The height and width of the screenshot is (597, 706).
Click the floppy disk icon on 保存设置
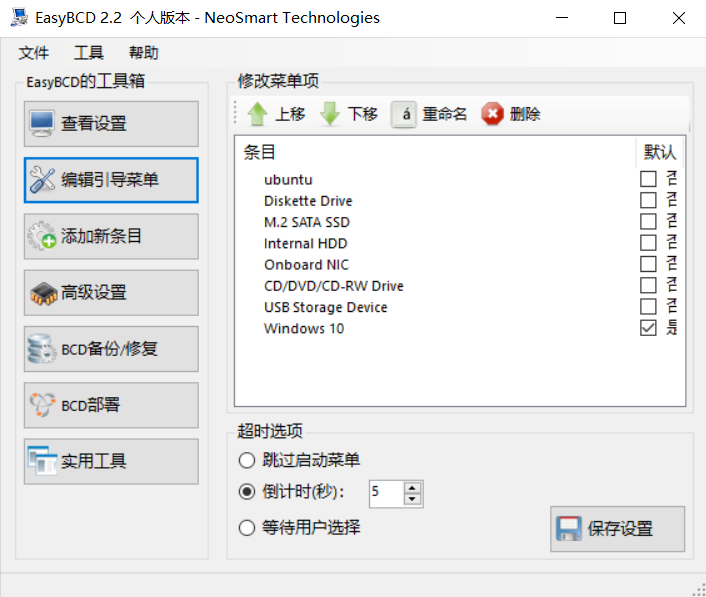(x=569, y=529)
